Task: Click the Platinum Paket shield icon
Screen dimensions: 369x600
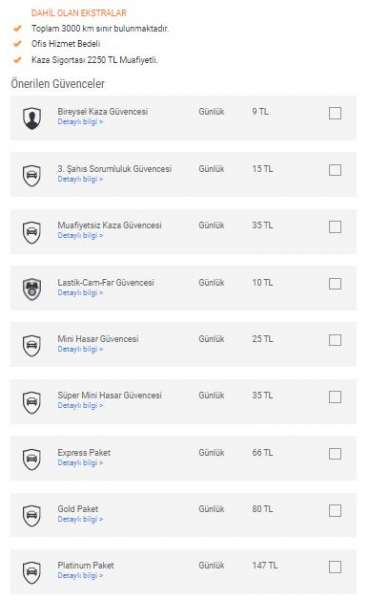Action: 32,572
